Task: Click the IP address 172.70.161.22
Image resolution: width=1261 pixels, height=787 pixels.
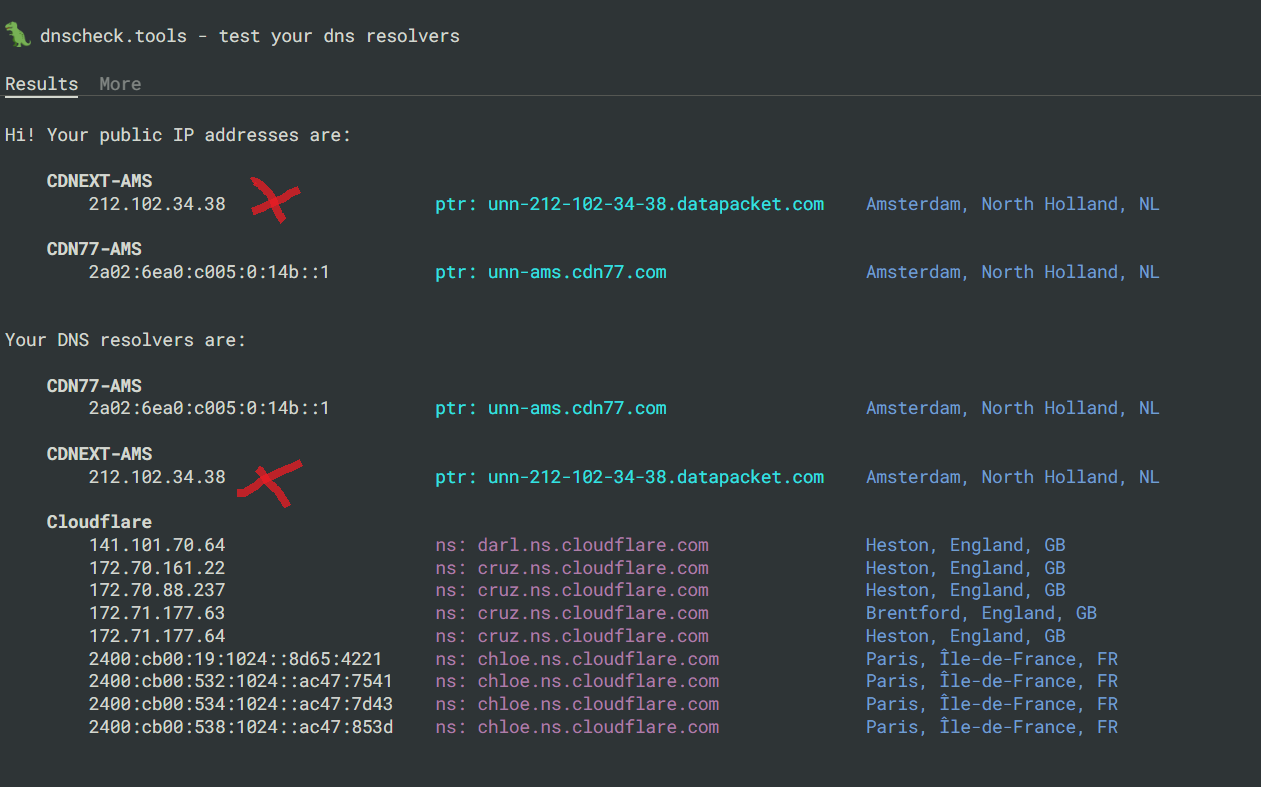Action: (157, 568)
